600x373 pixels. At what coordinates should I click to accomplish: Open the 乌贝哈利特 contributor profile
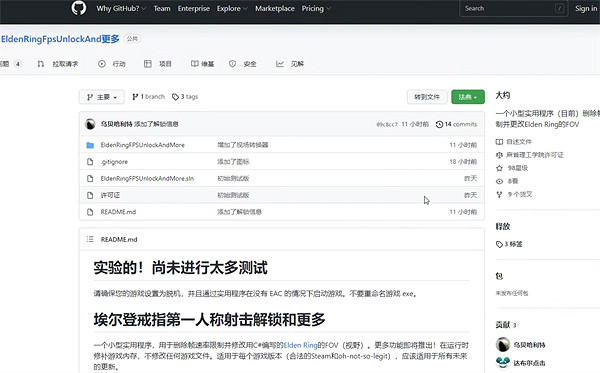tap(529, 345)
